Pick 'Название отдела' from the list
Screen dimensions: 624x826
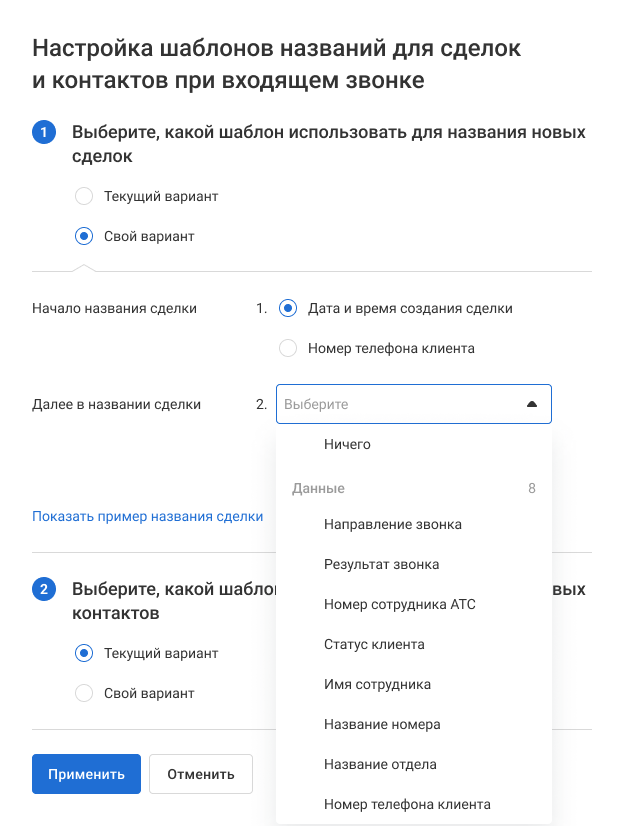click(x=380, y=764)
